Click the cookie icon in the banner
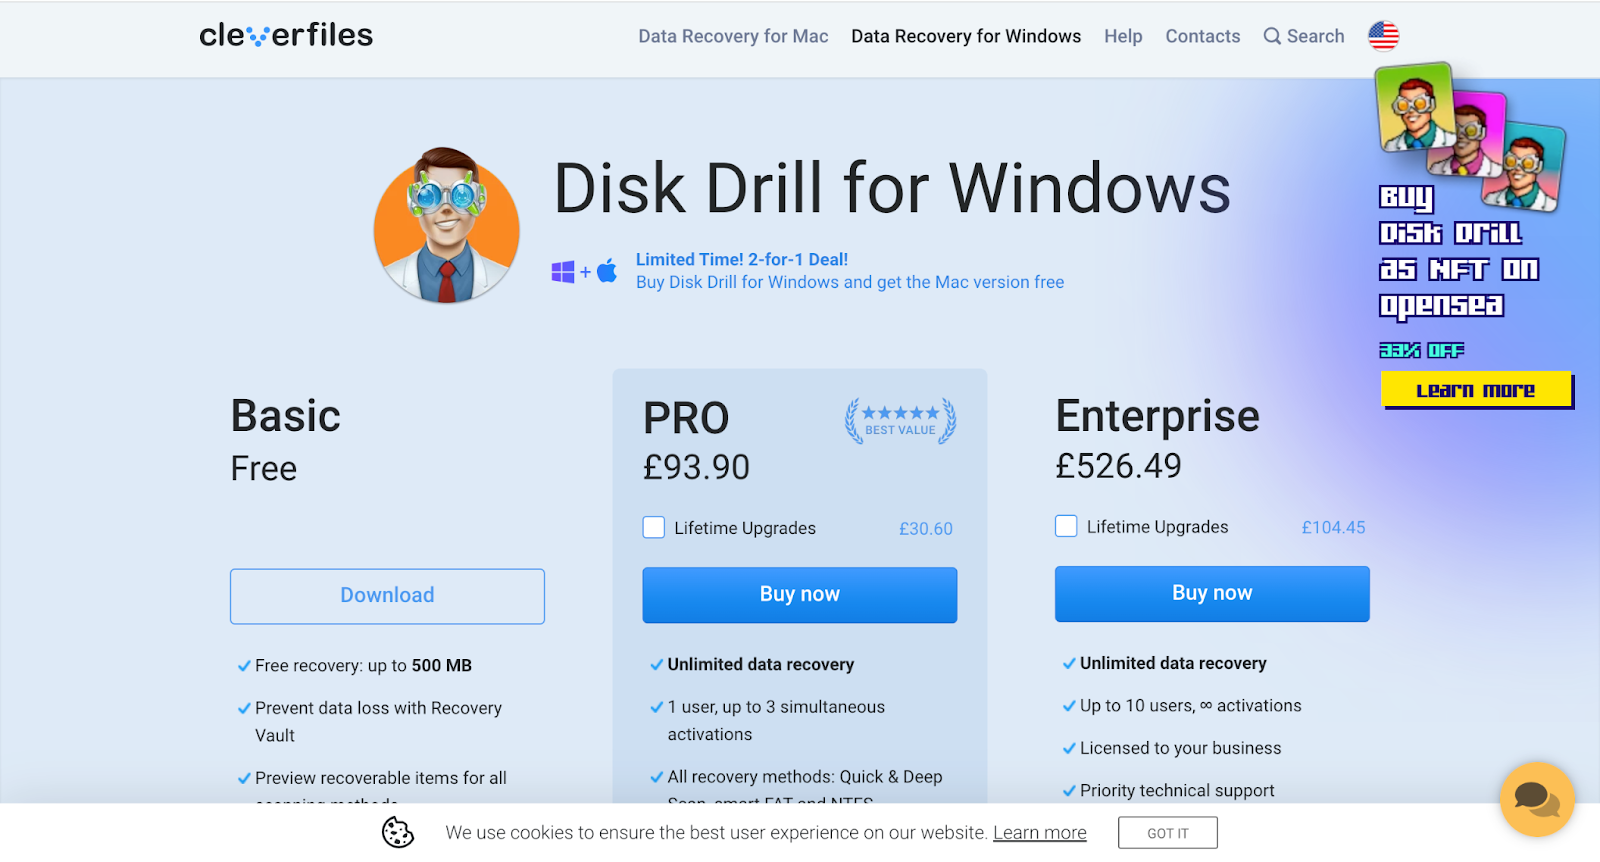Image resolution: width=1600 pixels, height=862 pixels. coord(398,832)
